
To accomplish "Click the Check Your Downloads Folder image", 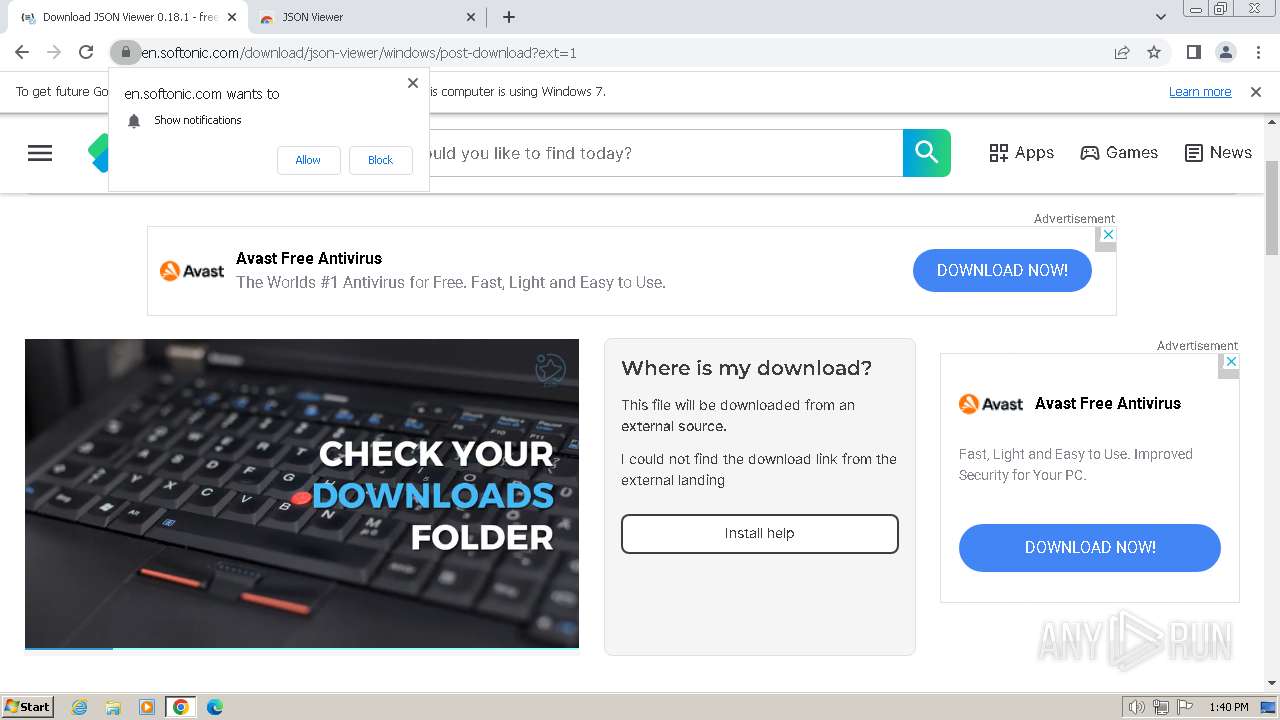I will 302,494.
